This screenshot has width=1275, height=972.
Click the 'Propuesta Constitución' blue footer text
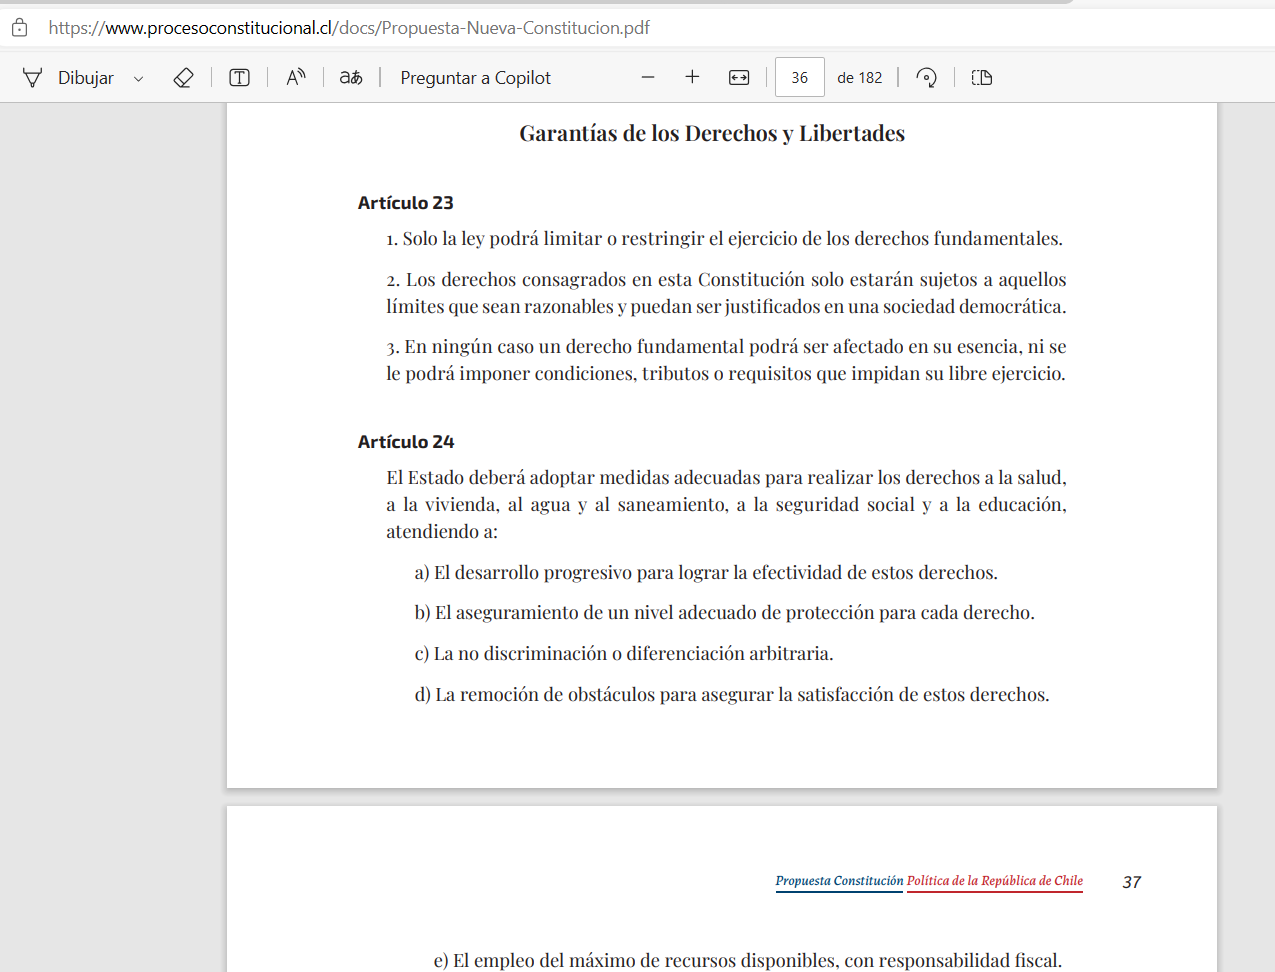point(839,881)
